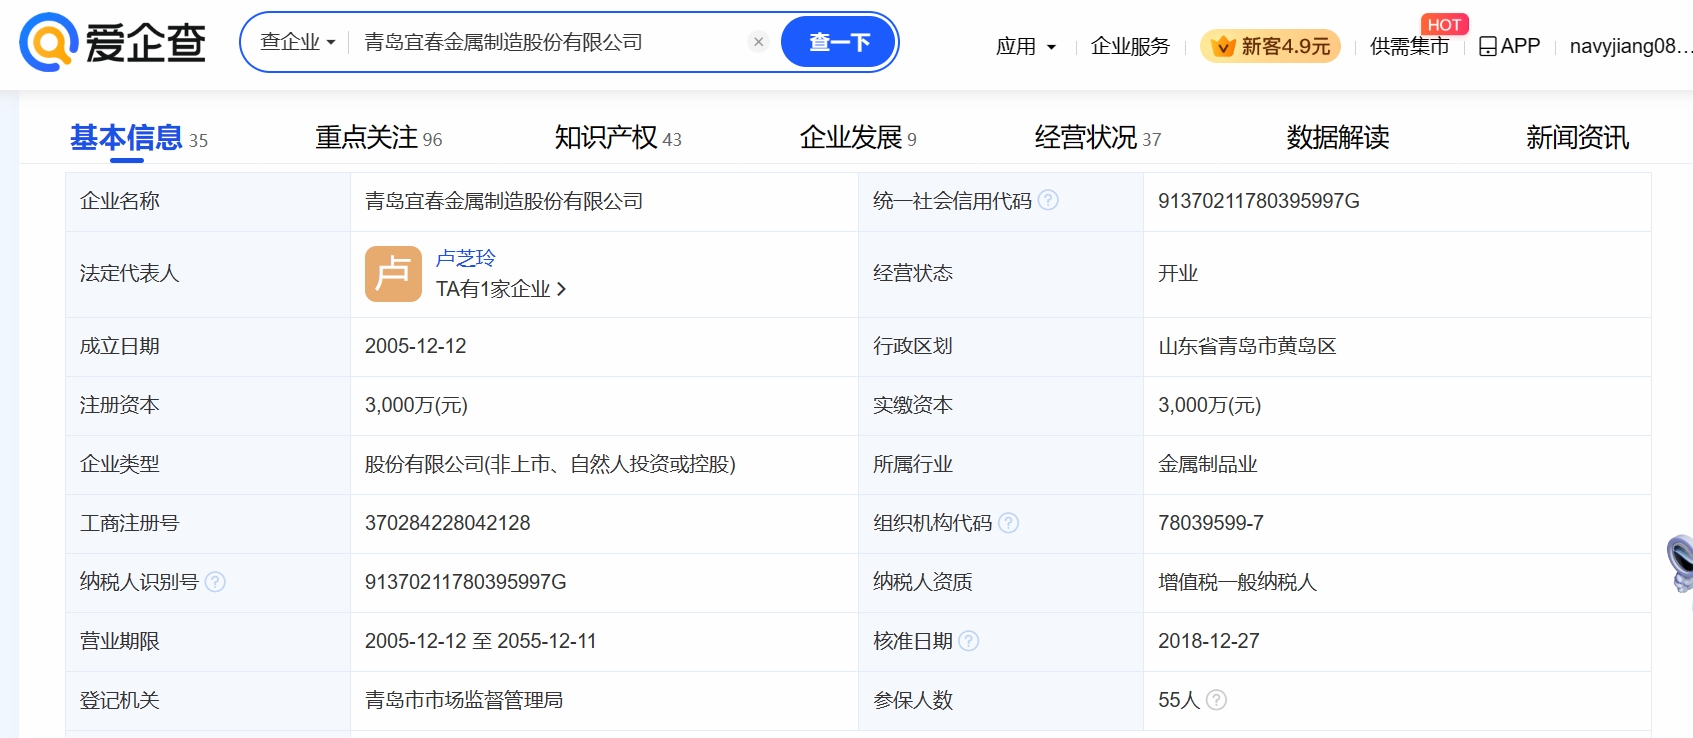The image size is (1693, 738).
Task: Select region 山东省青岛市黄岛区
Action: tap(1247, 346)
